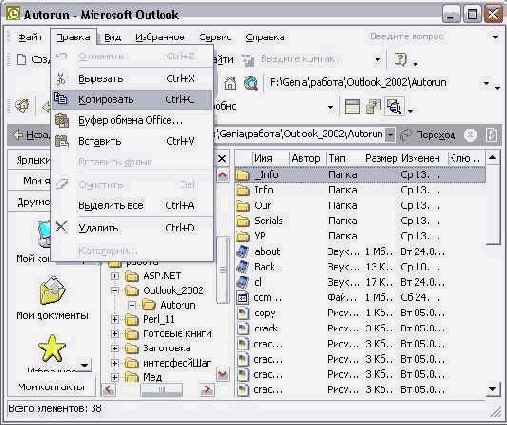Click the Ярлыки Outlook group button
Image resolution: width=507 pixels, height=425 pixels.
click(x=30, y=160)
